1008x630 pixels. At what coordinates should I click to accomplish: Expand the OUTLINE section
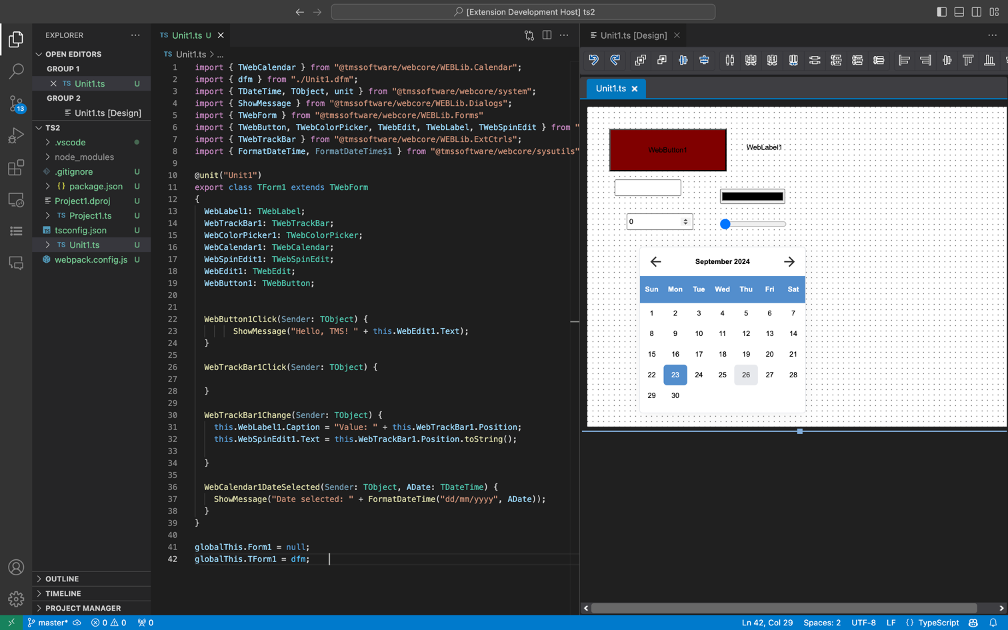point(91,579)
